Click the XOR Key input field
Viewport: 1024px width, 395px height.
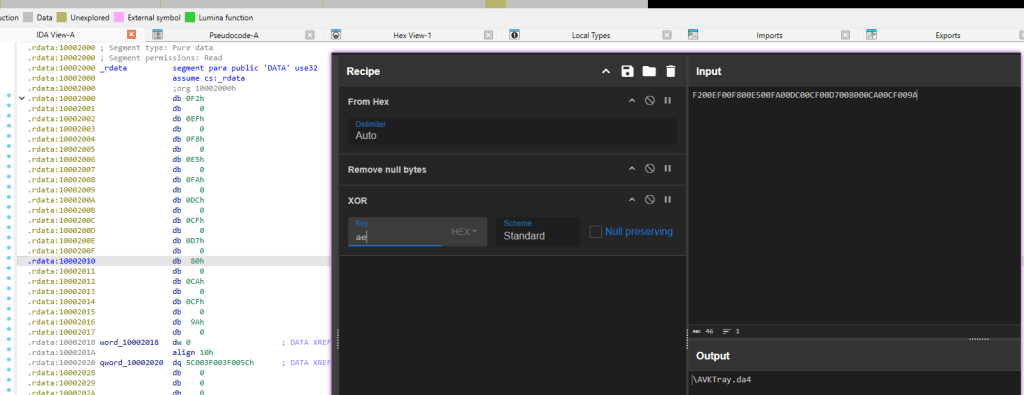pos(394,232)
